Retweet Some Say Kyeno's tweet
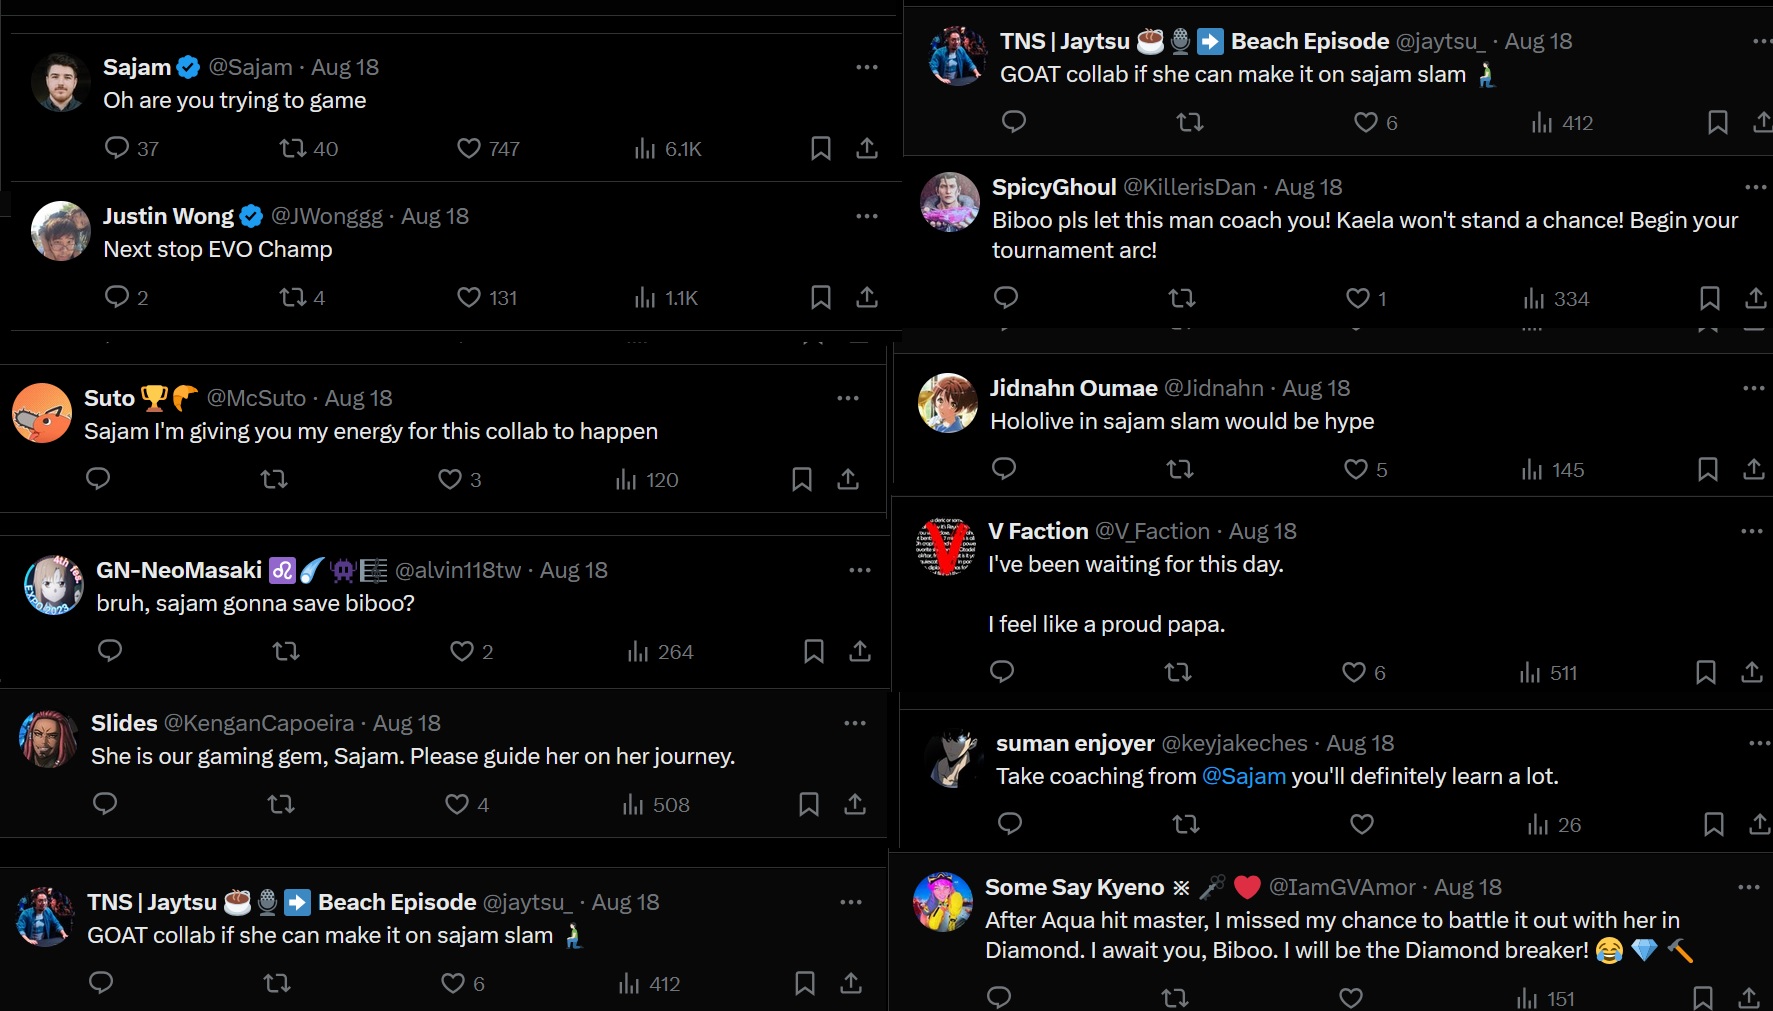The height and width of the screenshot is (1011, 1773). click(x=1175, y=997)
